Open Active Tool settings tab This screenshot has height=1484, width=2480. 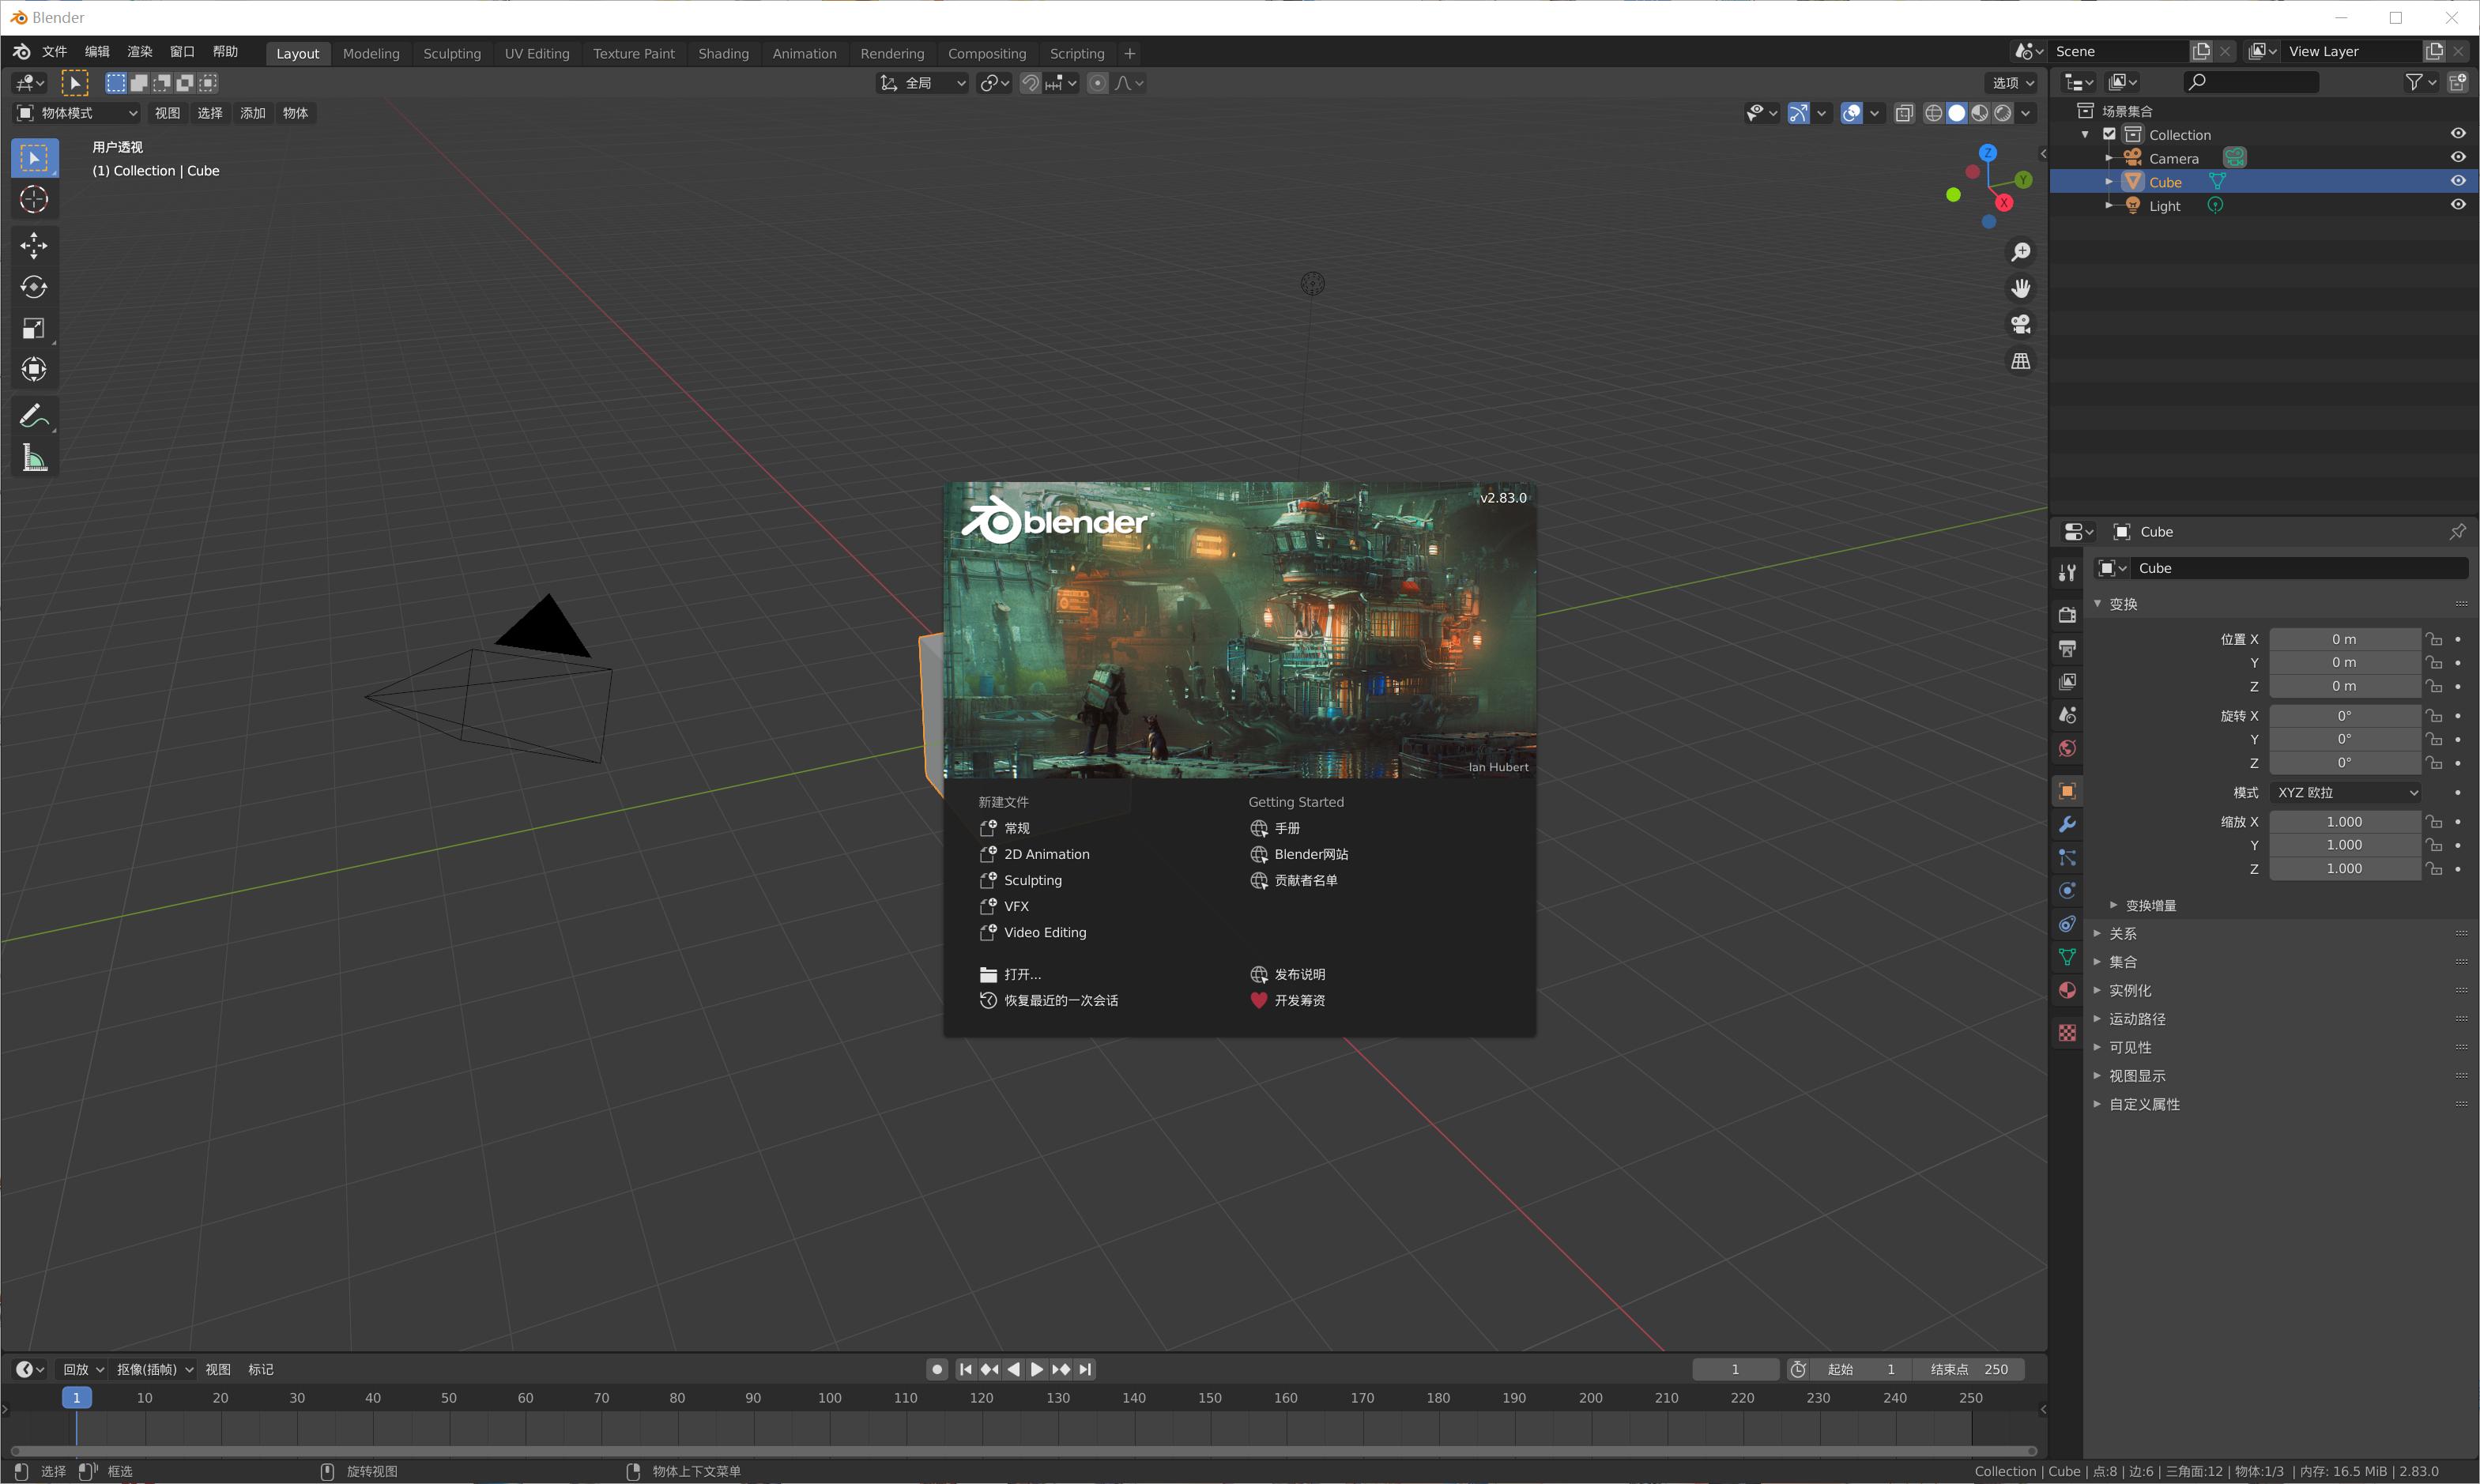pyautogui.click(x=2067, y=572)
